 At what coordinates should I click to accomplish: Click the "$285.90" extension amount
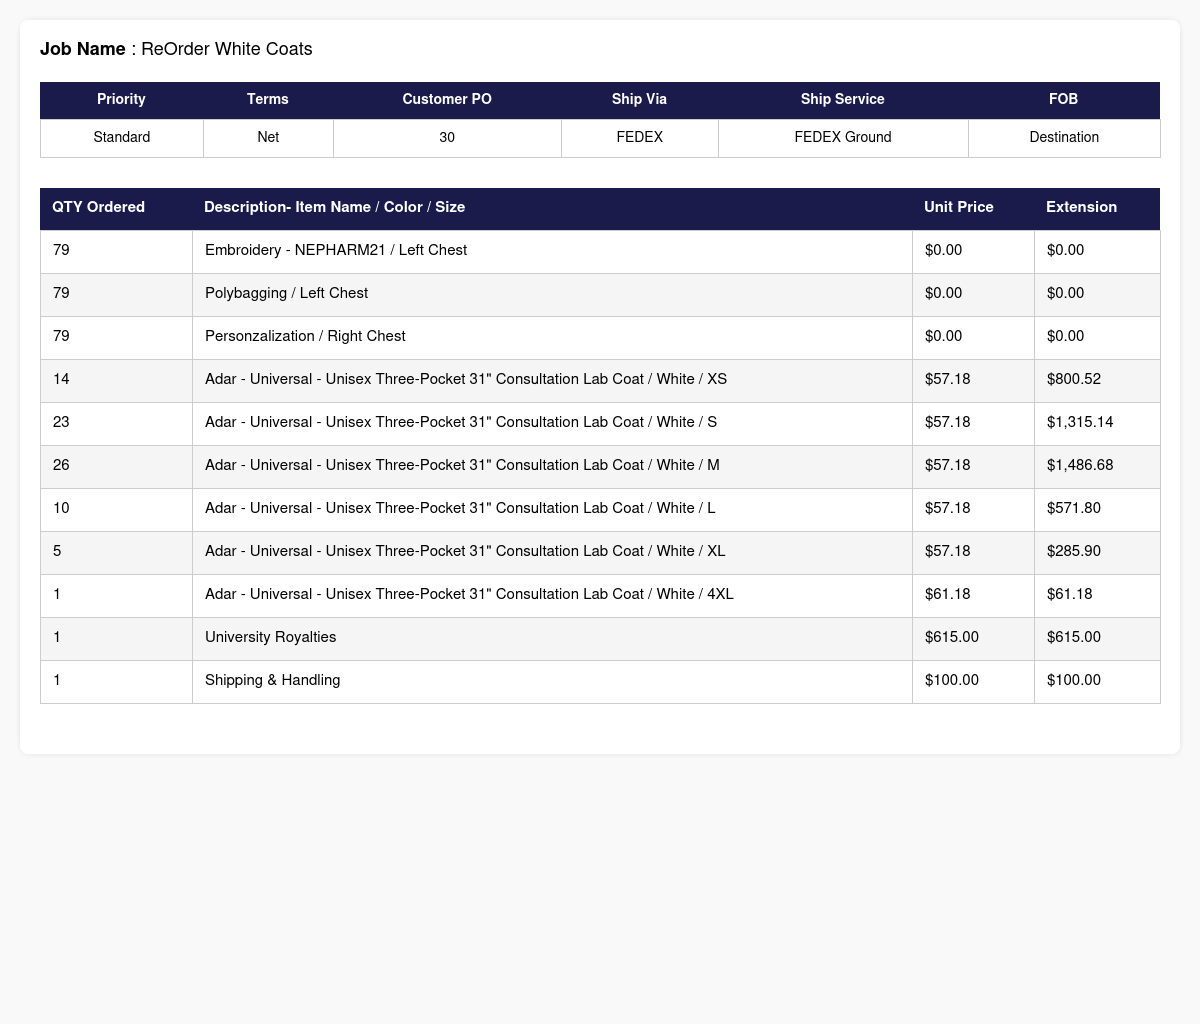point(1074,551)
